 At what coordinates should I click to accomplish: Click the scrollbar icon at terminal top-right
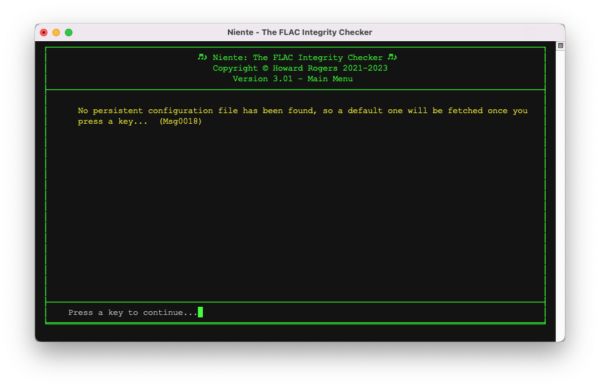(560, 46)
